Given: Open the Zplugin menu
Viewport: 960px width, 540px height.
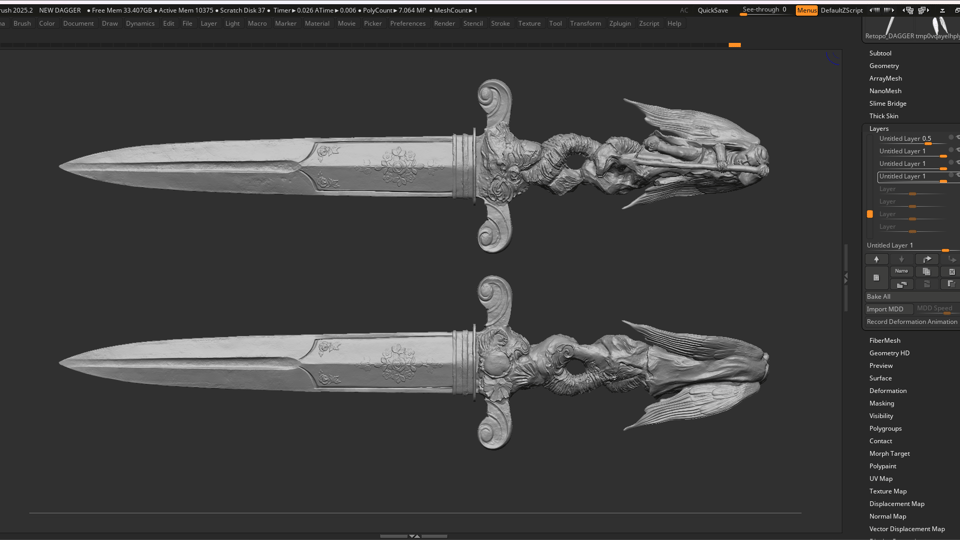Looking at the screenshot, I should [x=620, y=23].
